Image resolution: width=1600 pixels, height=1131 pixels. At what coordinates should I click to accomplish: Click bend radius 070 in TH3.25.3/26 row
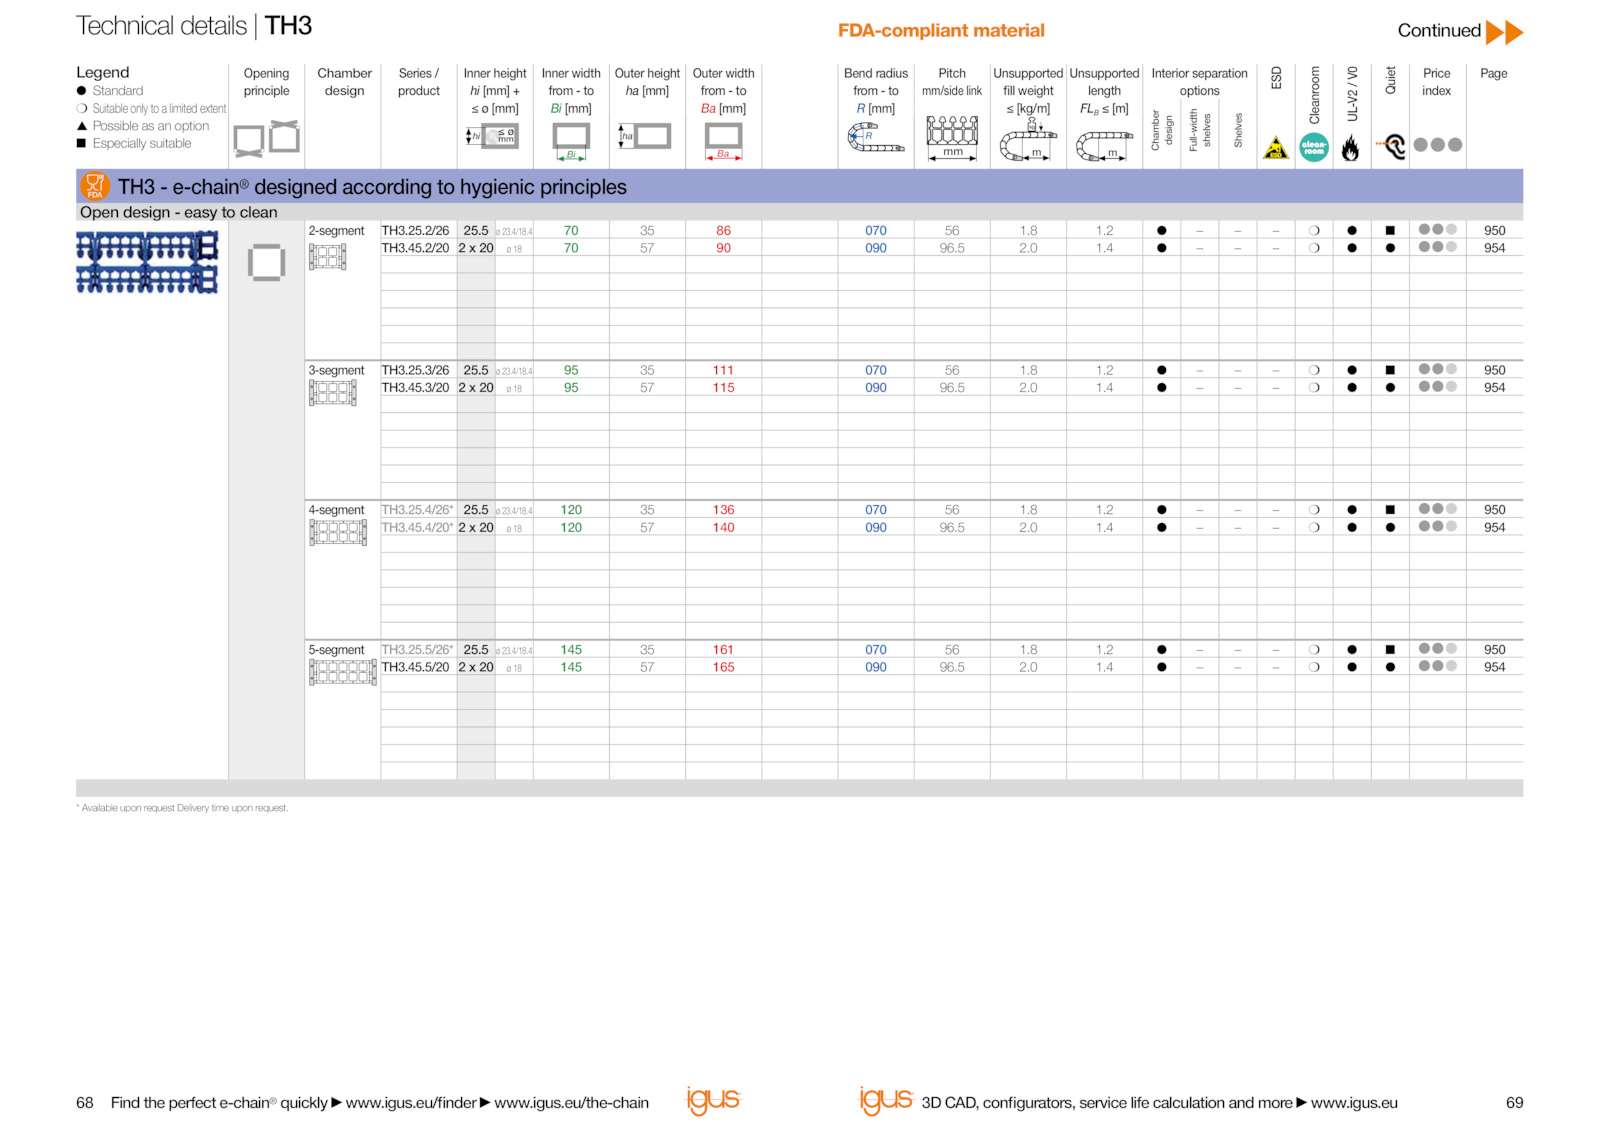point(876,371)
